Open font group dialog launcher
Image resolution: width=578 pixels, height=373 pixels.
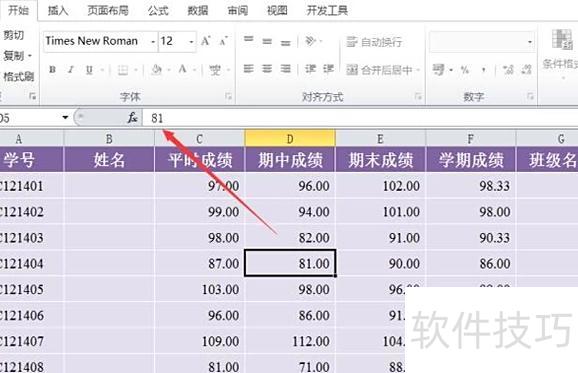tap(229, 97)
